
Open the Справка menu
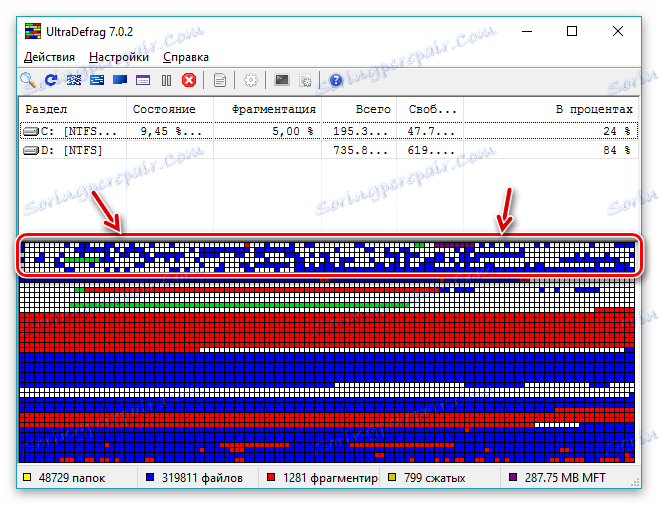(x=185, y=57)
